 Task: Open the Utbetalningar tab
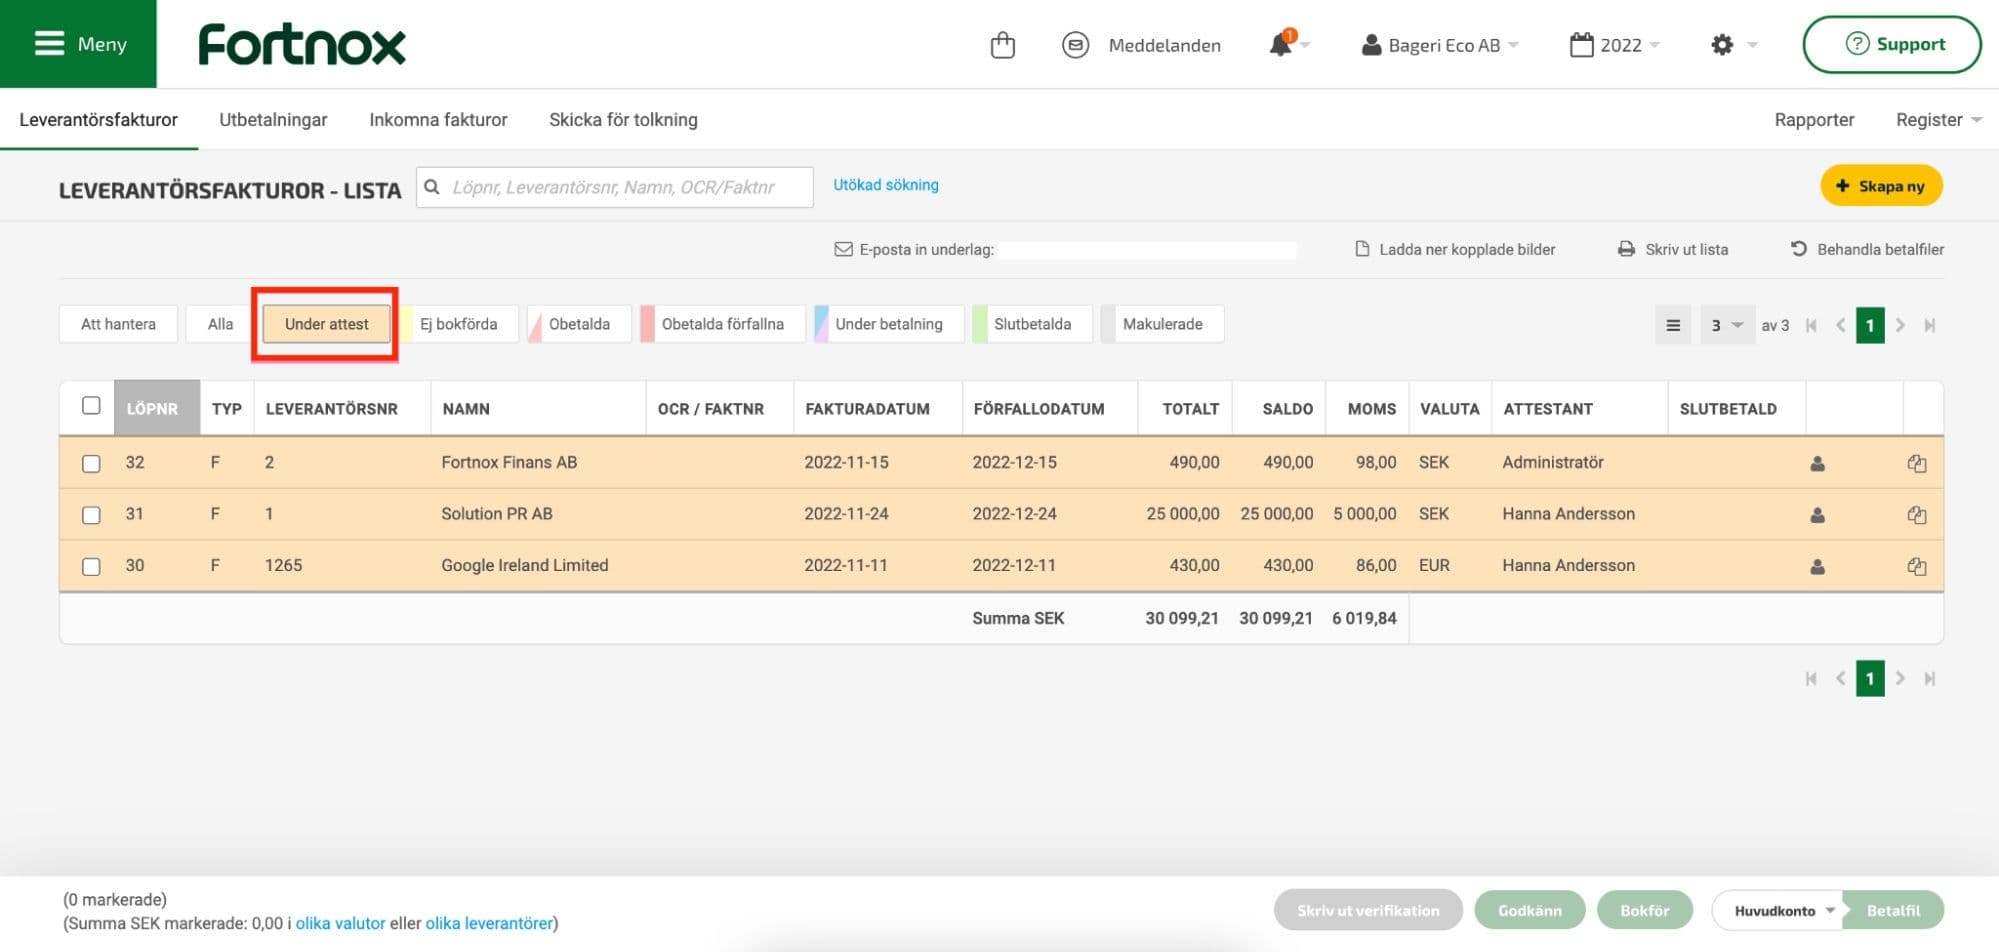click(x=273, y=120)
